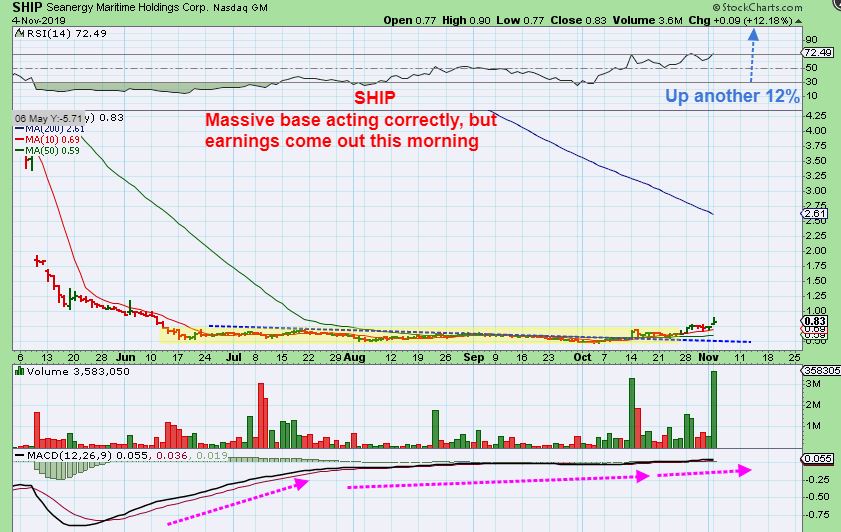
Task: Click the -0.25 MACD axis label
Action: 818,479
